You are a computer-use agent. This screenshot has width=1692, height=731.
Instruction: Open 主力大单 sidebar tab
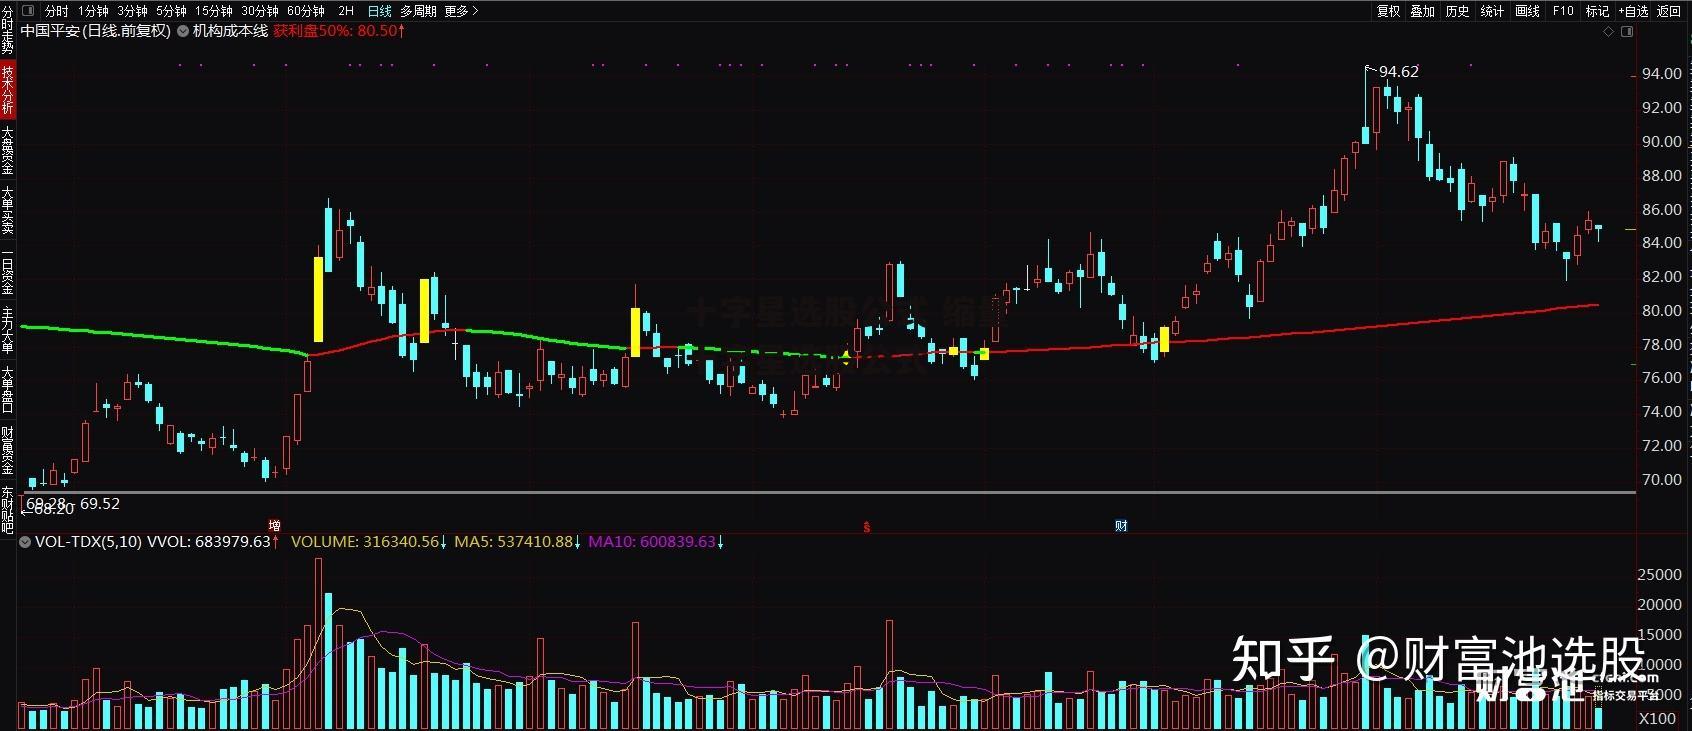tap(8, 331)
